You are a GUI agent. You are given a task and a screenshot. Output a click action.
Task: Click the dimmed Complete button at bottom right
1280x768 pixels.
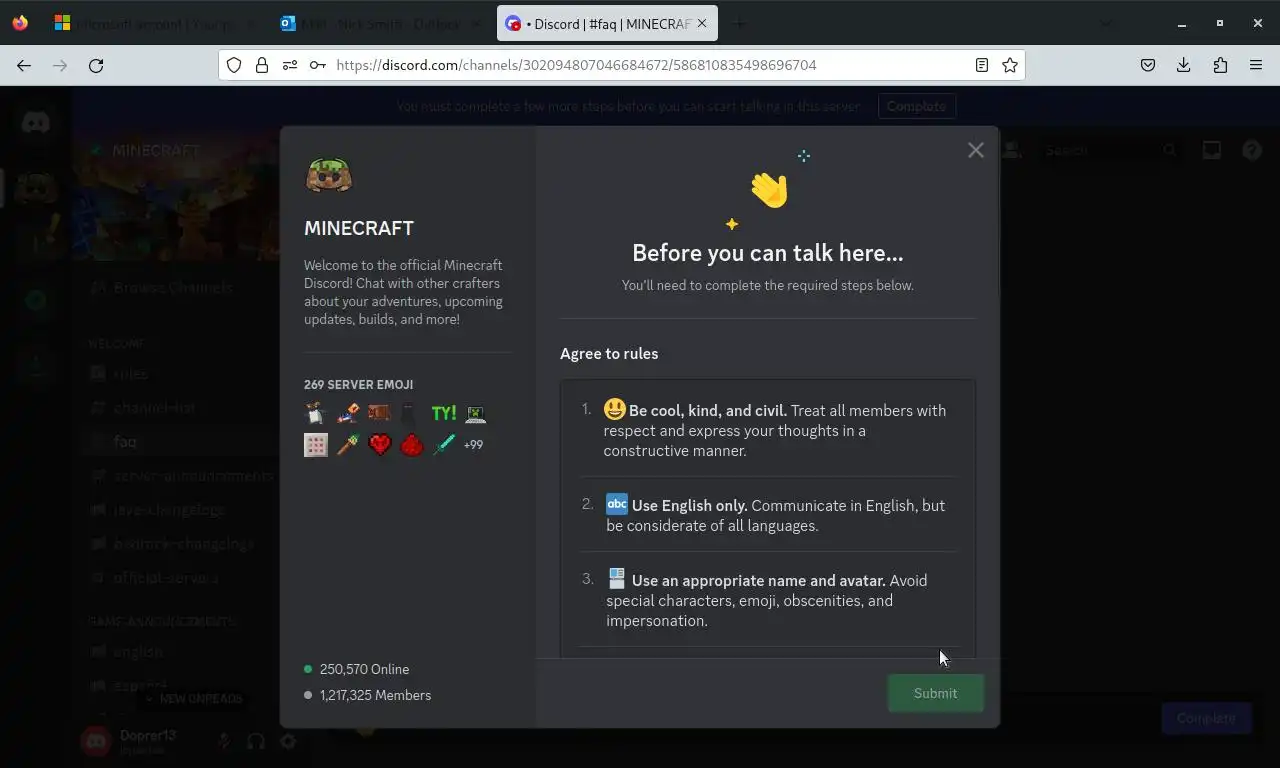tap(1206, 718)
